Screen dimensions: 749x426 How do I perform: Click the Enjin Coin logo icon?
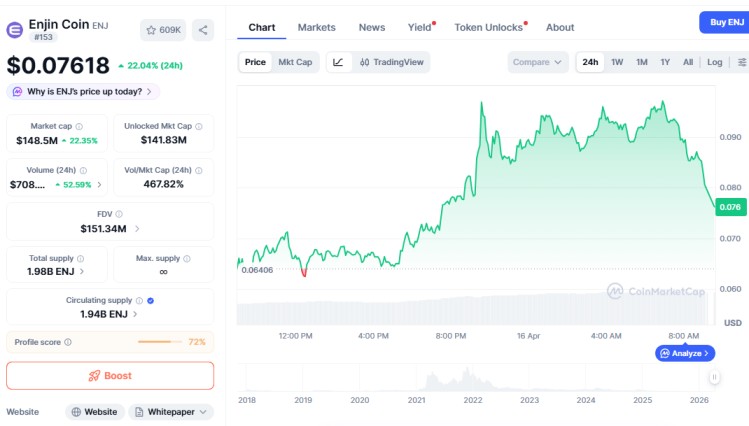tap(14, 30)
